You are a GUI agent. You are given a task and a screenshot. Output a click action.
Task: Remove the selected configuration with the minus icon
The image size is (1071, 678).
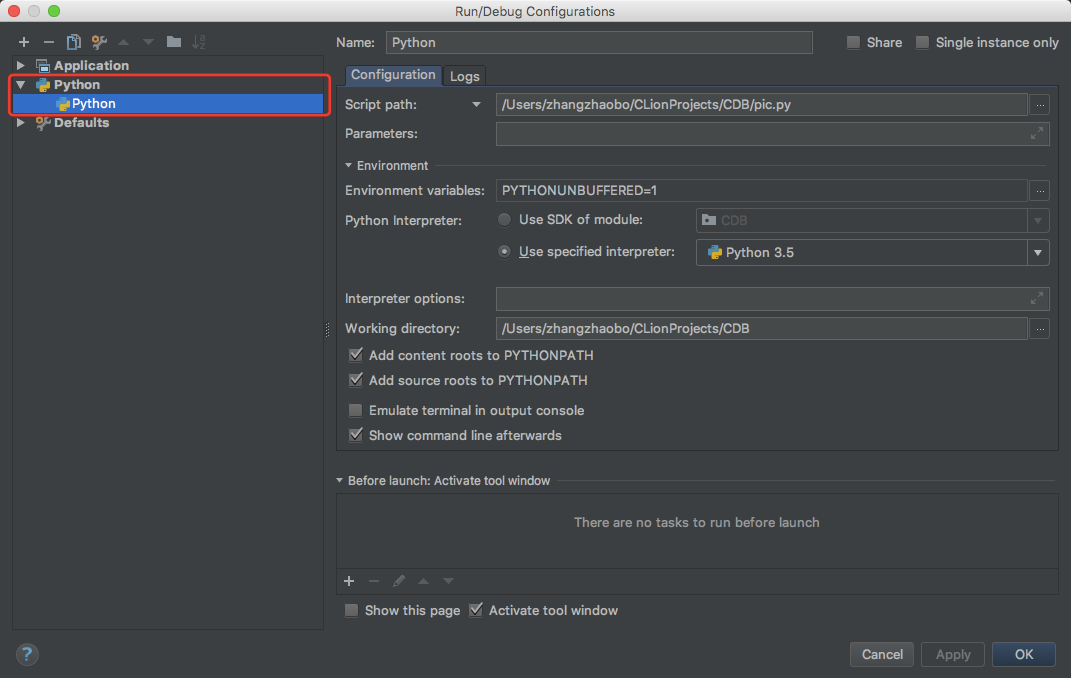(48, 42)
